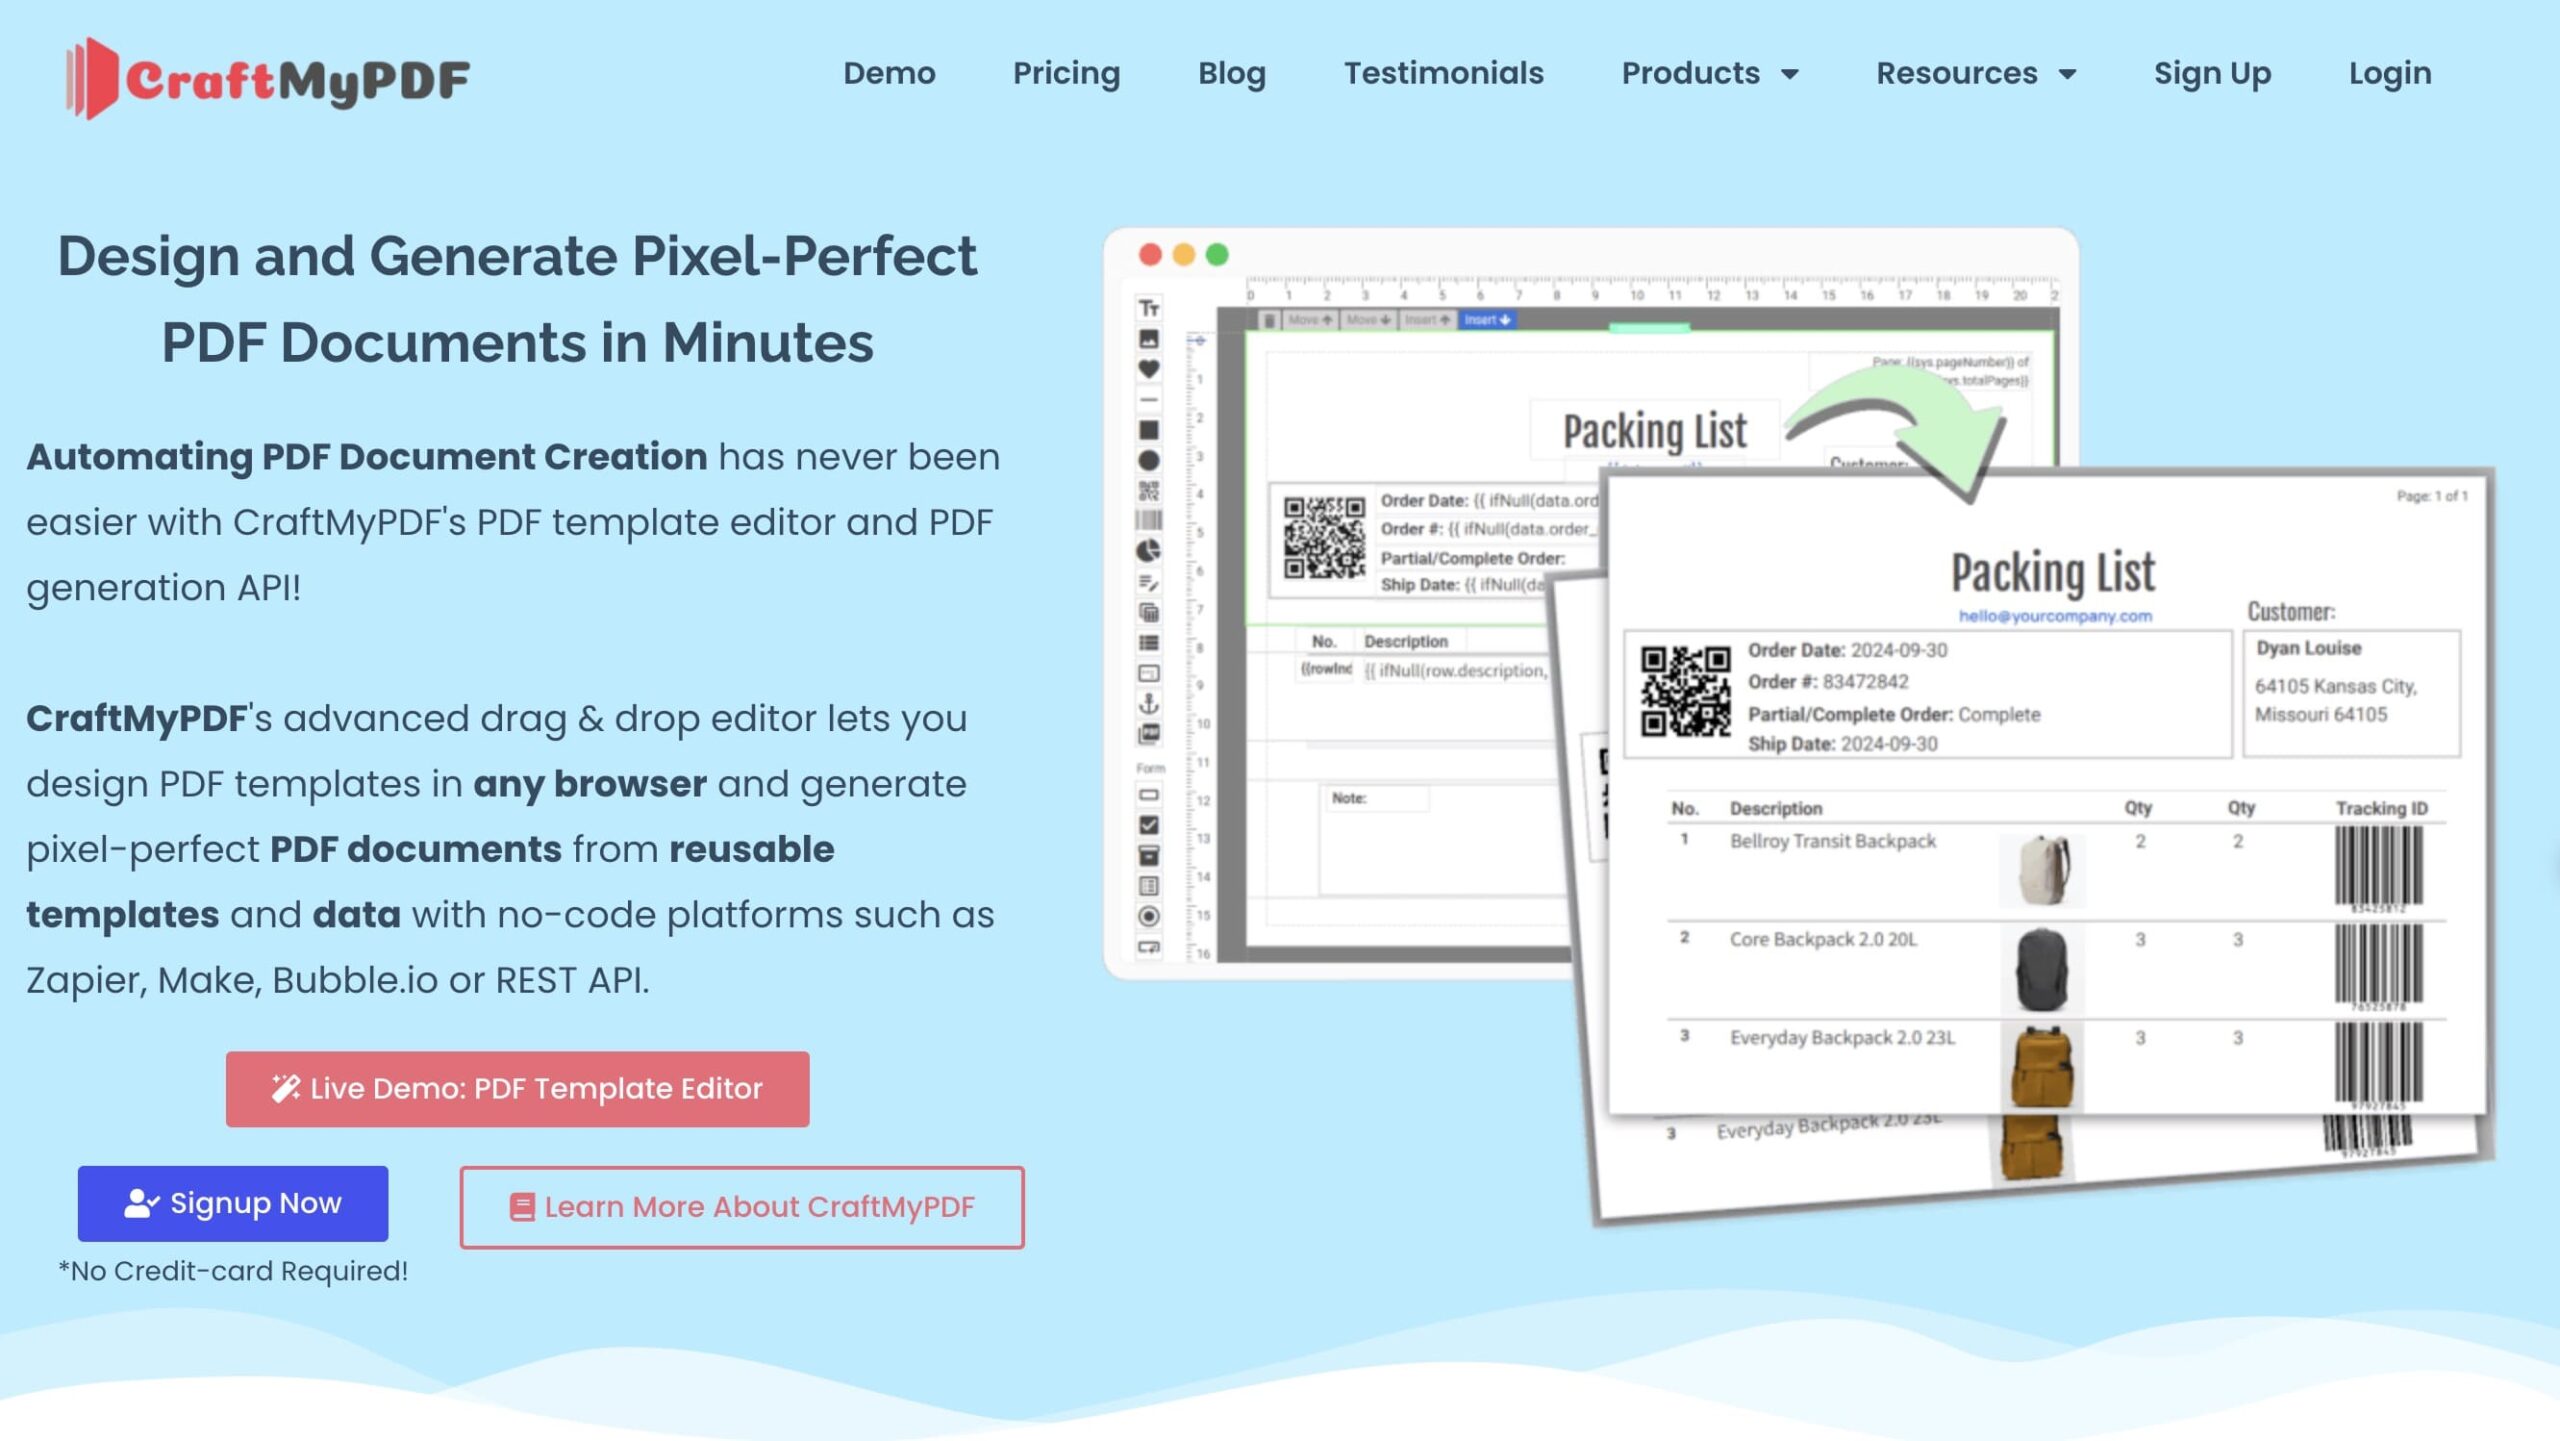Click the trash icon above the section

1268,320
